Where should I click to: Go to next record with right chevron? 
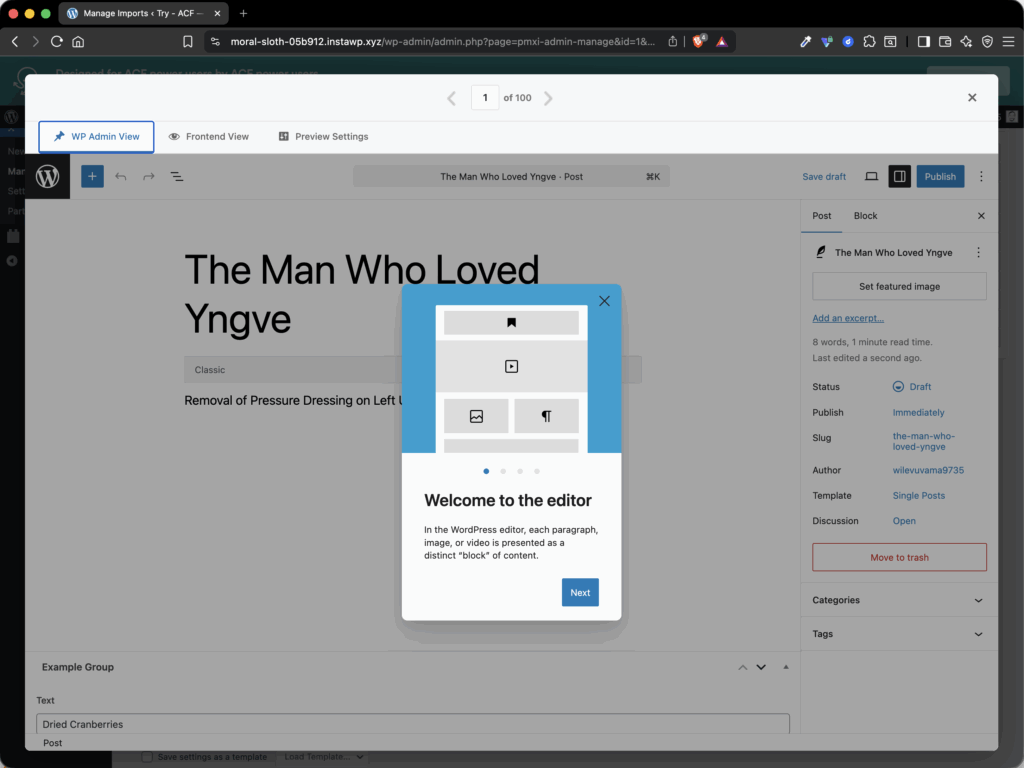548,98
